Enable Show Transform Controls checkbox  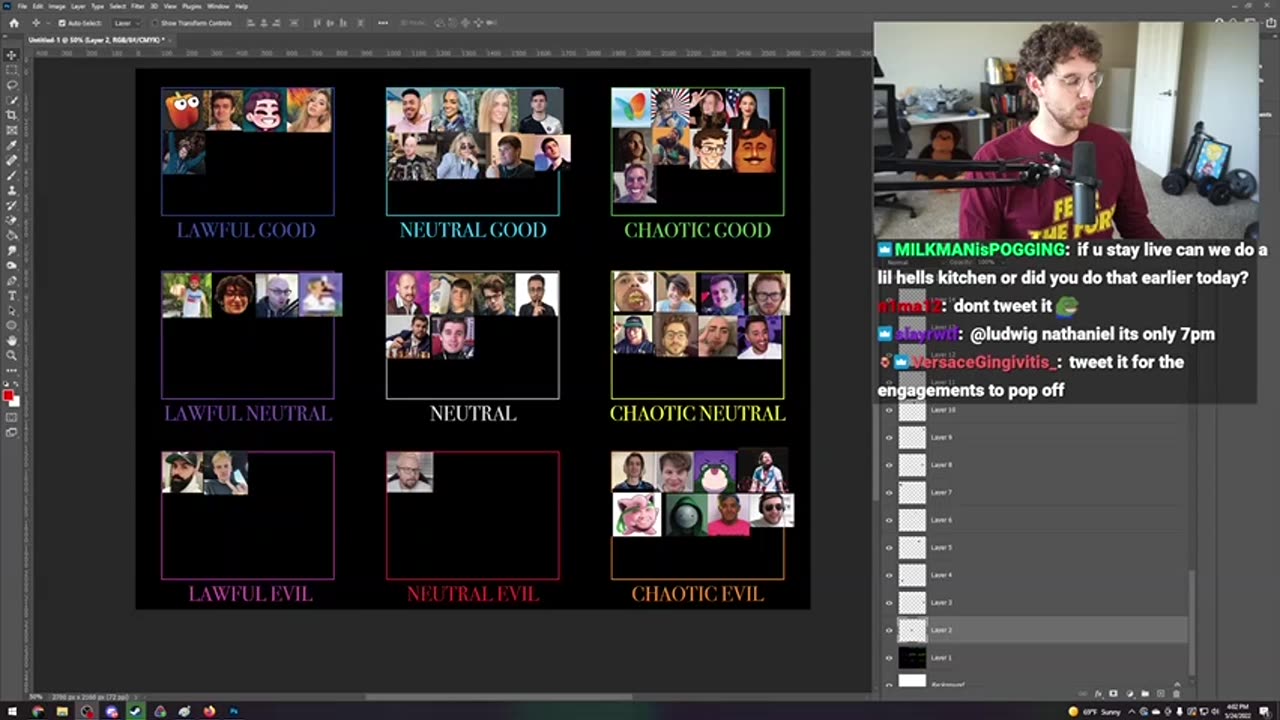tap(155, 23)
